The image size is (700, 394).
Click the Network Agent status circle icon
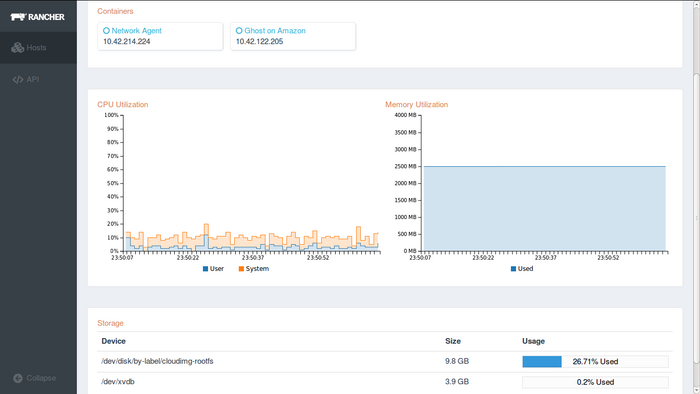tap(106, 31)
